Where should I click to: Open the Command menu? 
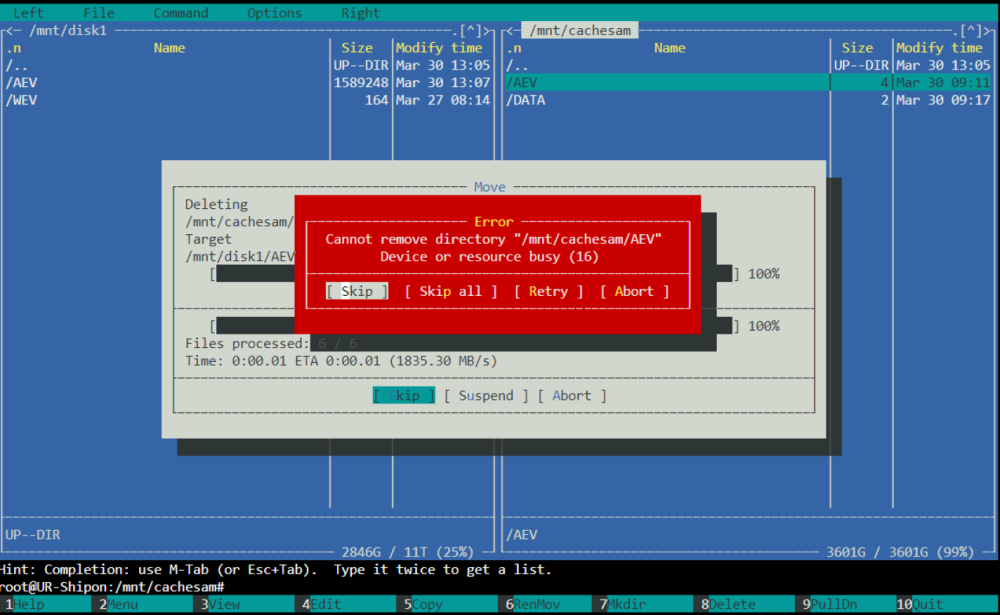pyautogui.click(x=180, y=13)
